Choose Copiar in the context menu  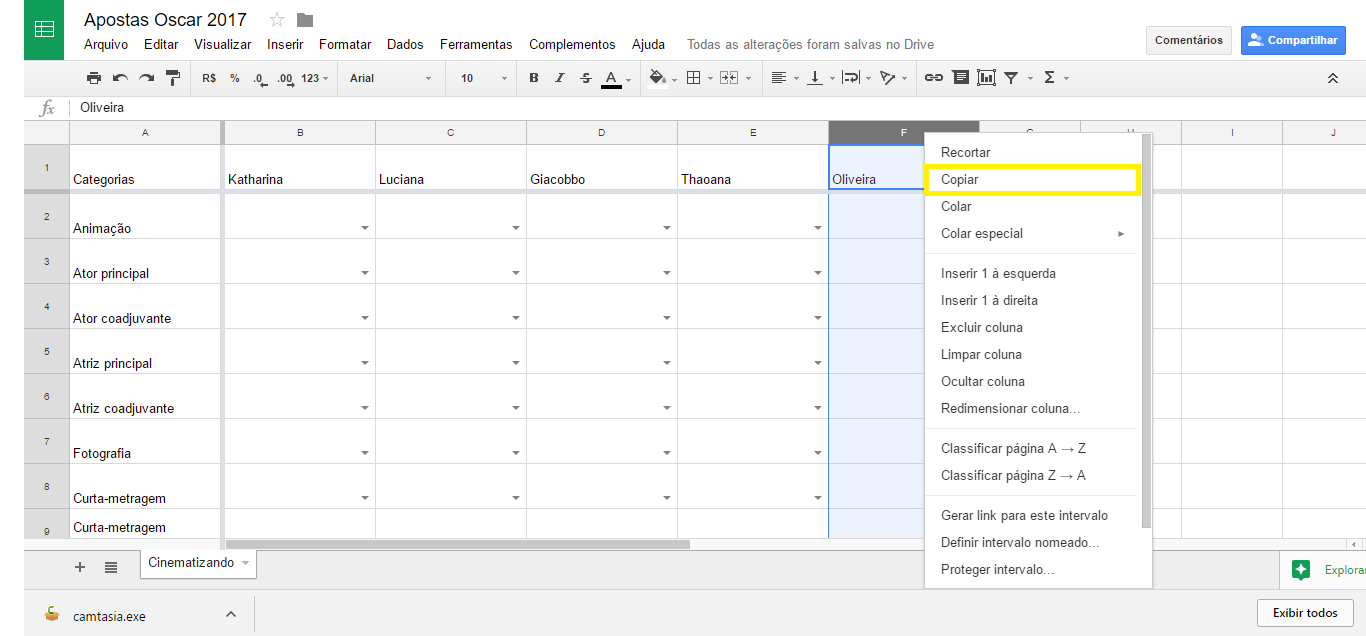1032,180
